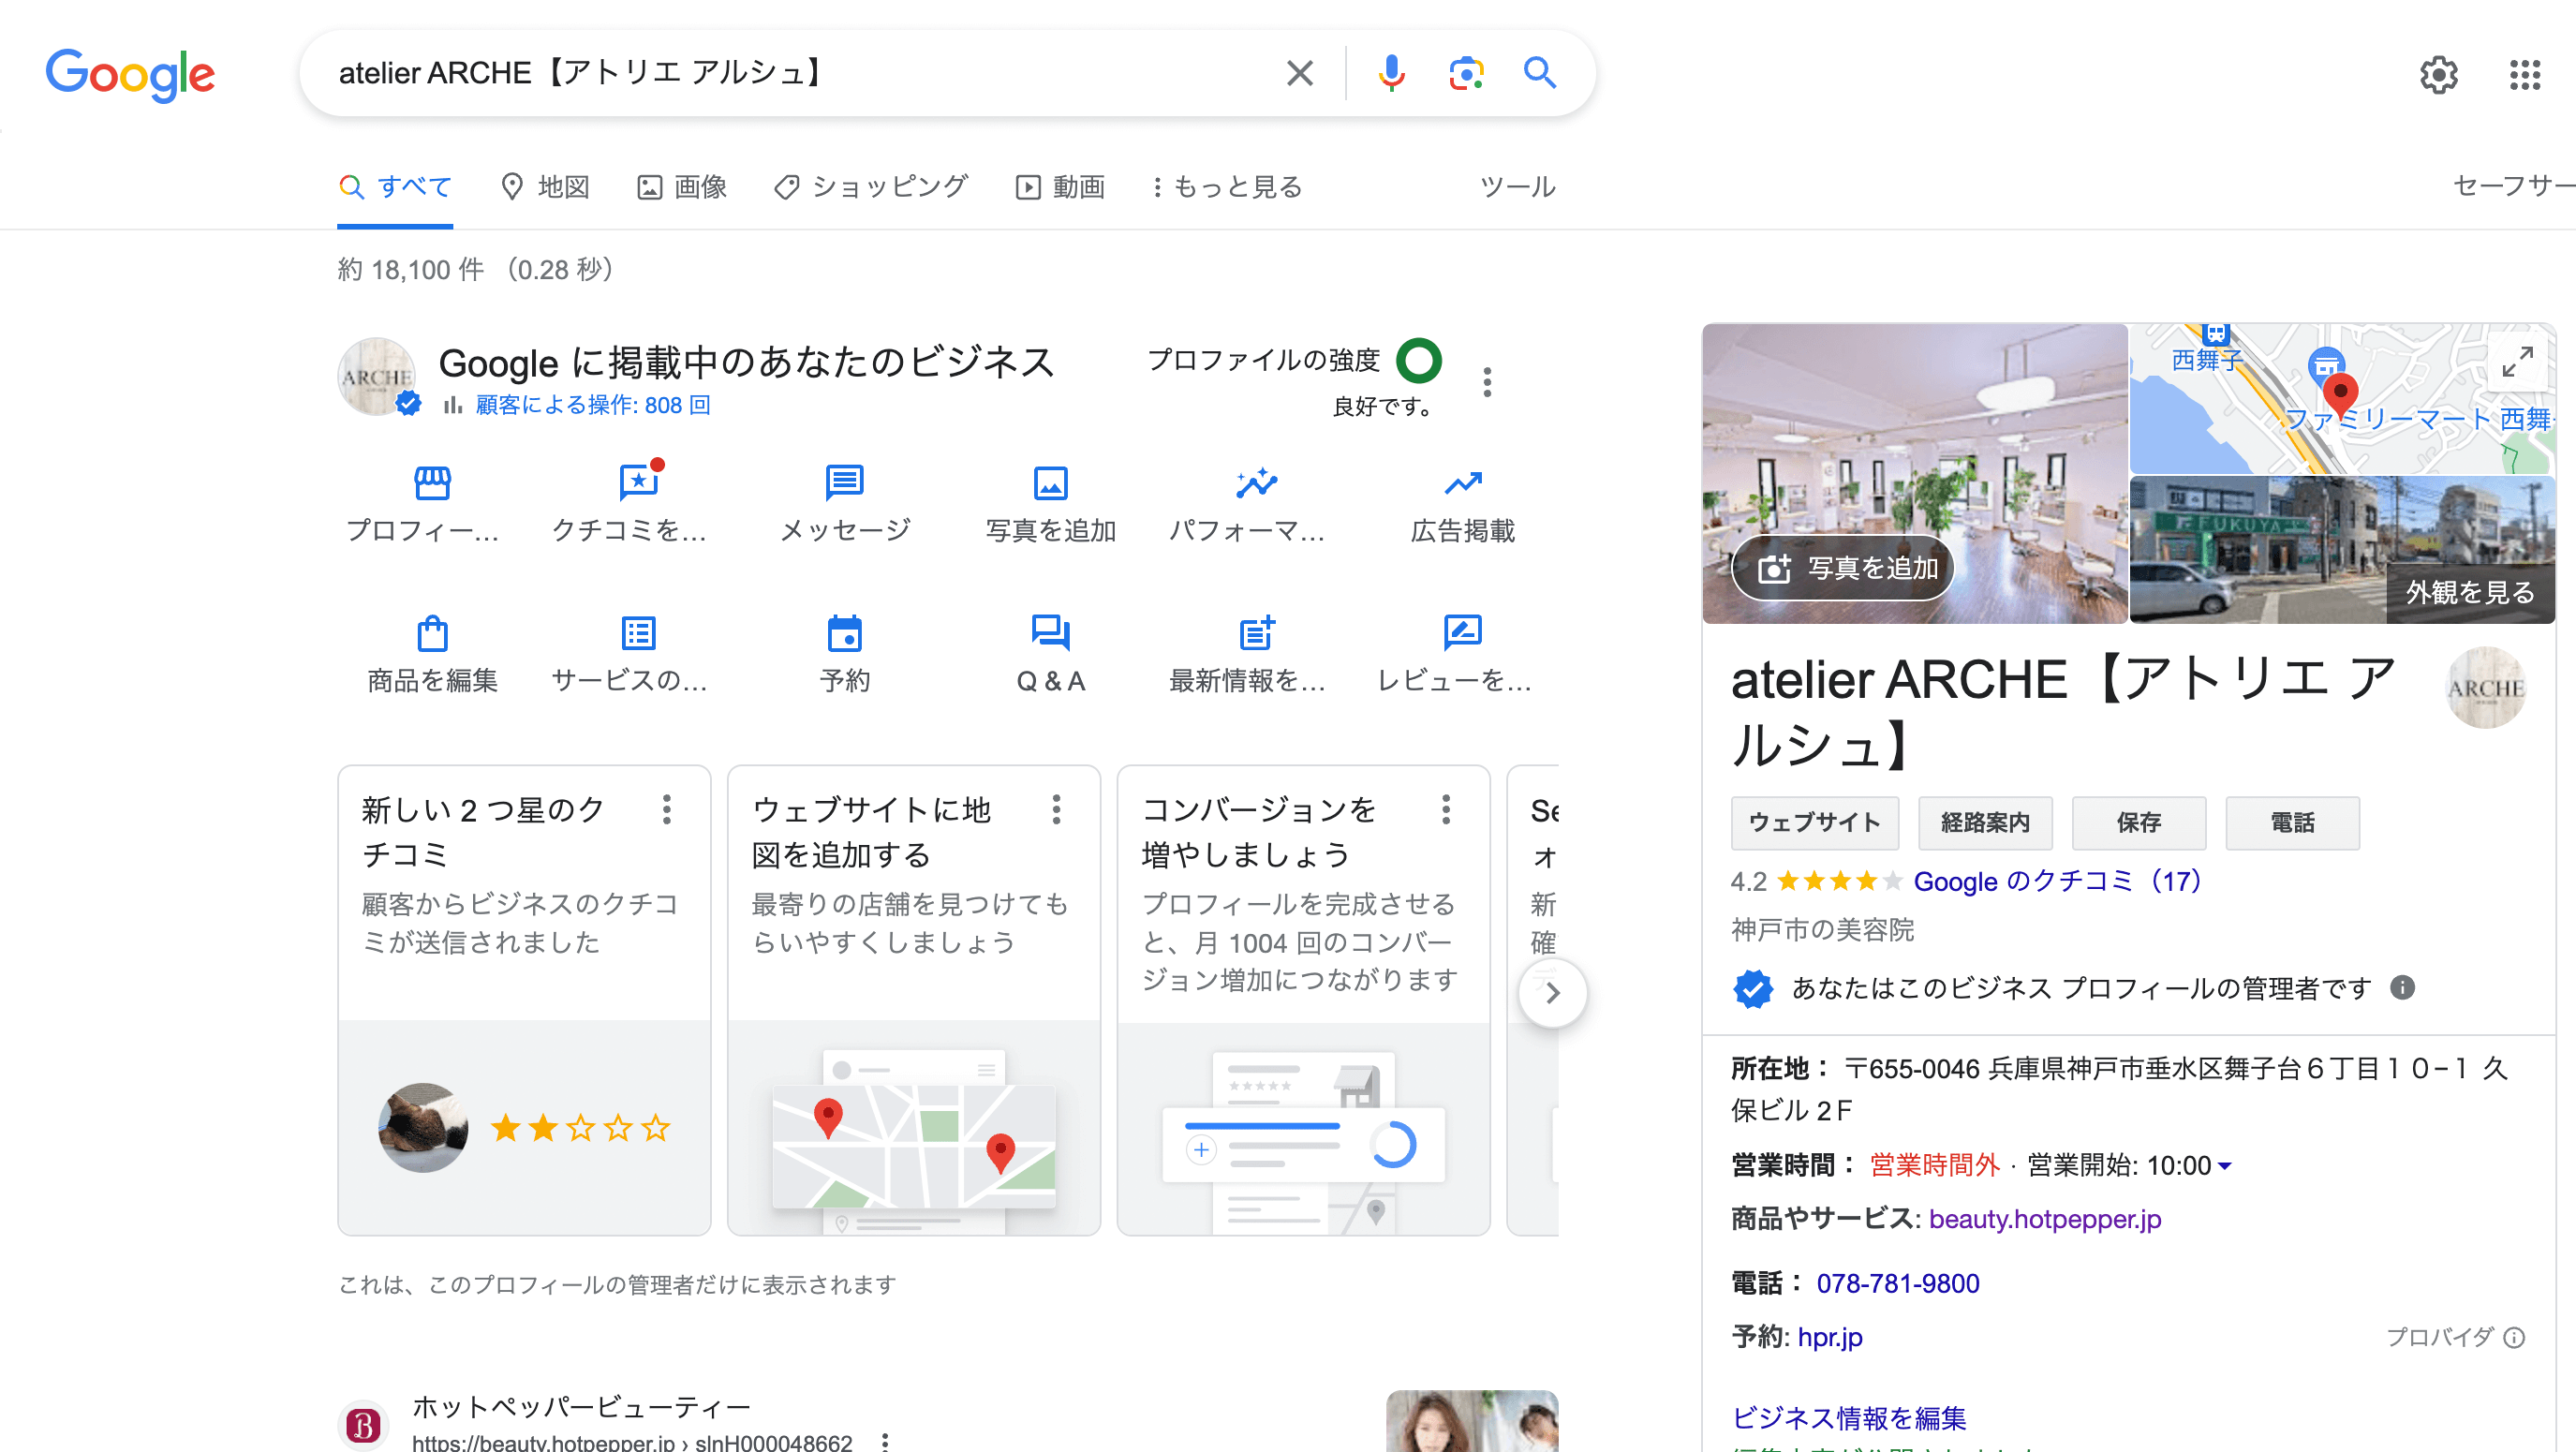The width and height of the screenshot is (2576, 1452).
Task: Open the settings gear icon
Action: [2438, 74]
